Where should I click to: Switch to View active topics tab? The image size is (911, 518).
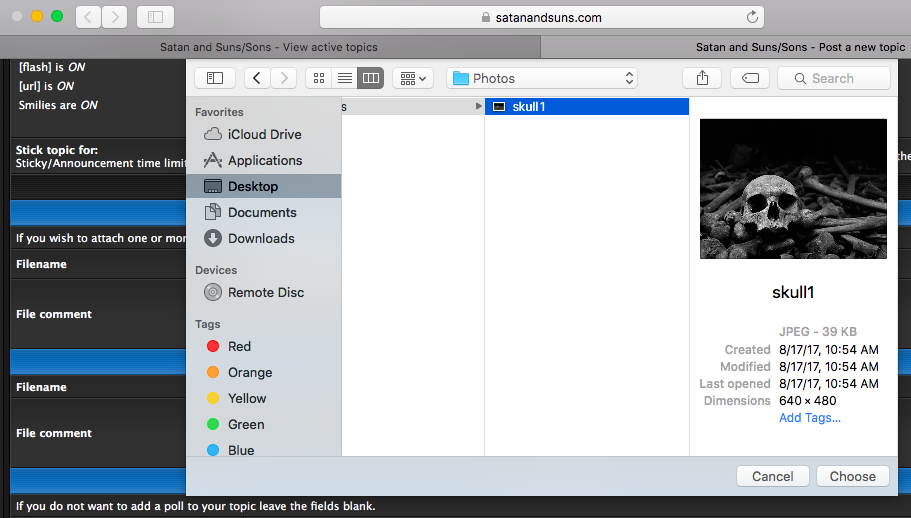click(x=269, y=47)
